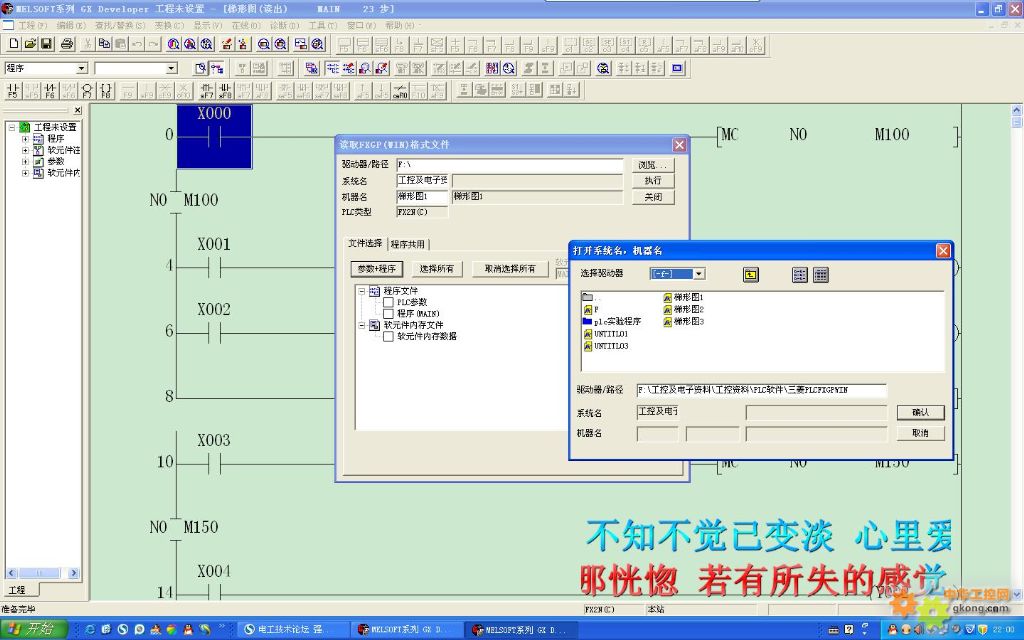Click 取消 in the open dialog

pos(920,433)
